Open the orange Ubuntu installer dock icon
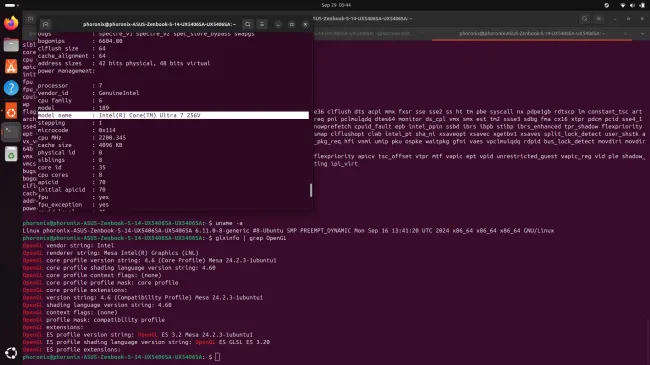This screenshot has width=650, height=365. [x=11, y=111]
